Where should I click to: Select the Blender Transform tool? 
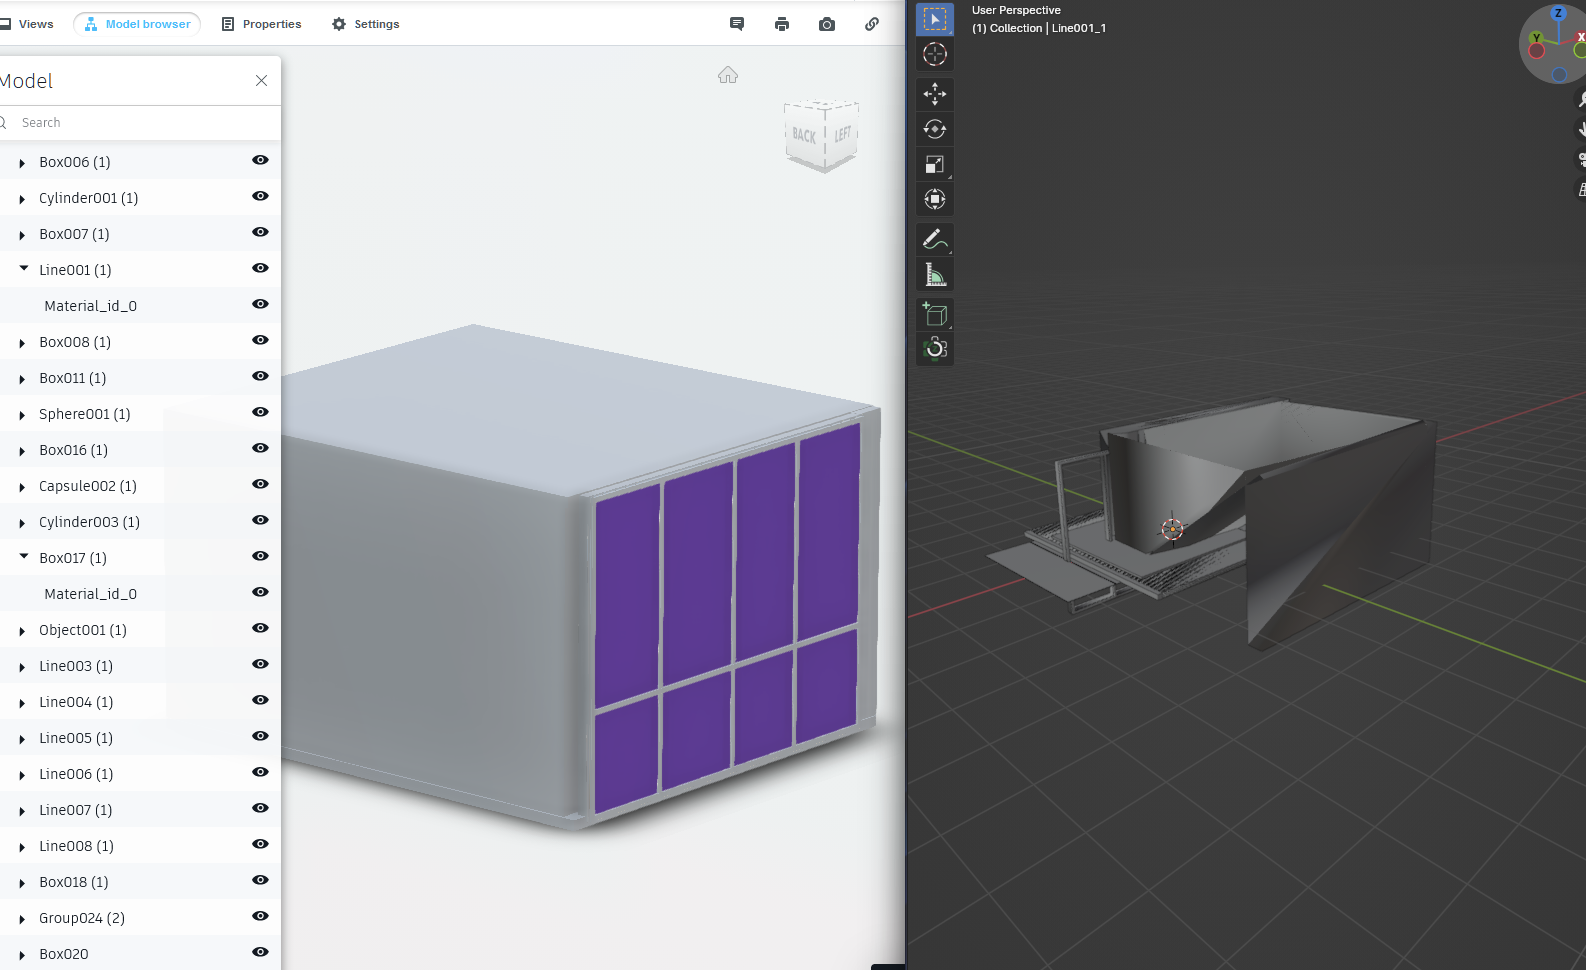935,199
